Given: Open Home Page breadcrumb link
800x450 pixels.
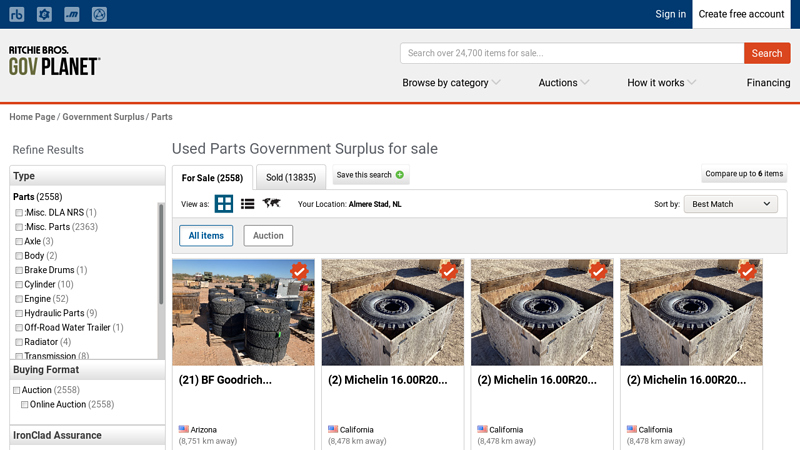Looking at the screenshot, I should pos(32,117).
